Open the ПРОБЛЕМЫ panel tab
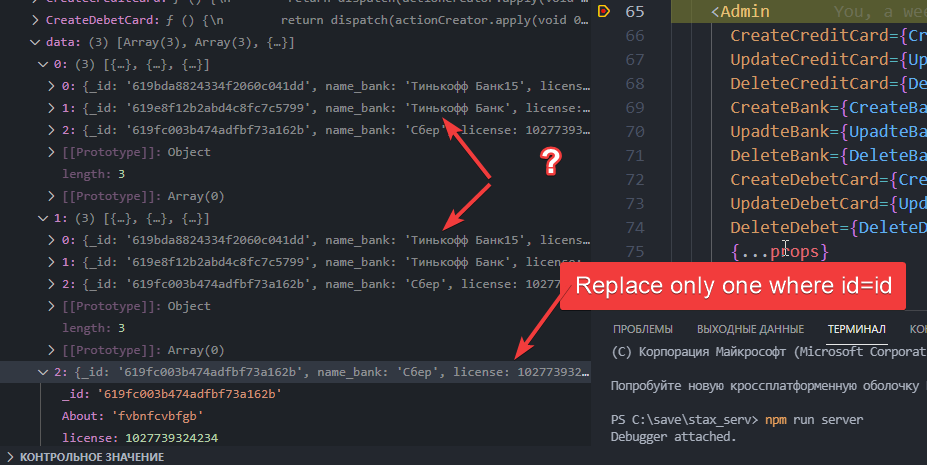Image resolution: width=927 pixels, height=465 pixels. (x=643, y=329)
